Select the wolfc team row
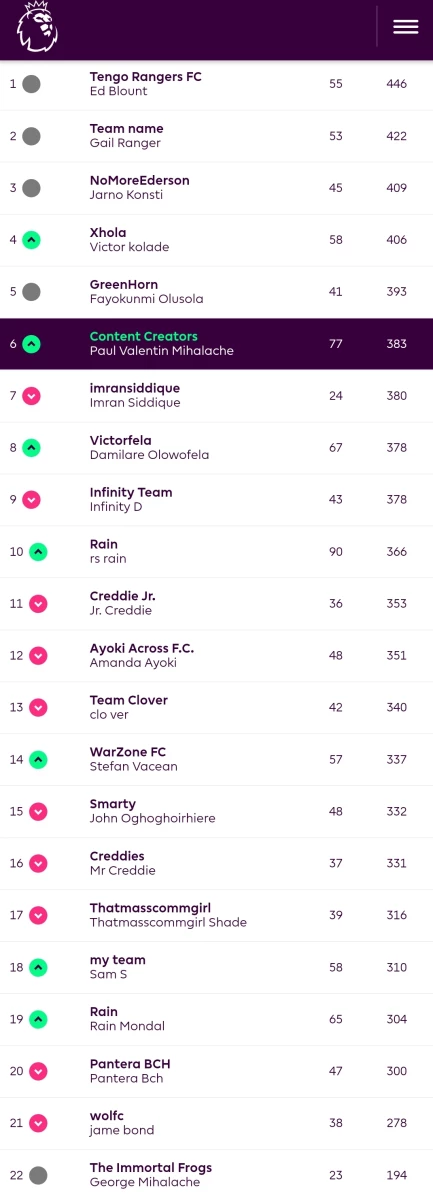 click(216, 1124)
